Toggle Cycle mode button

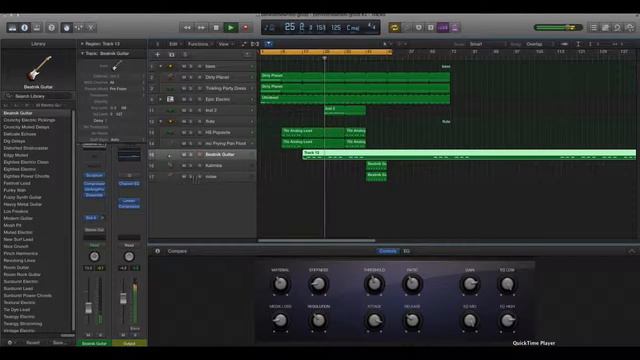394,28
